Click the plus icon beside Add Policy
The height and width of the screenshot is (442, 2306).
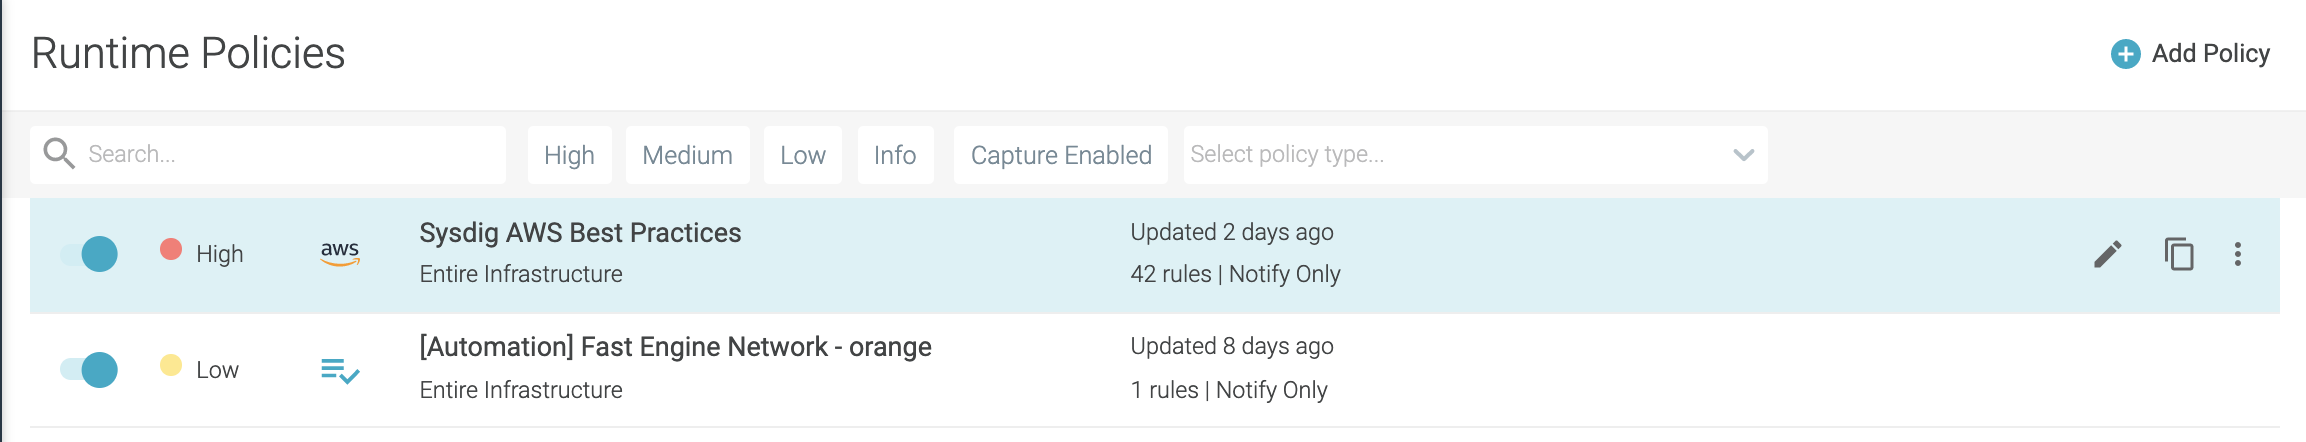[2125, 54]
